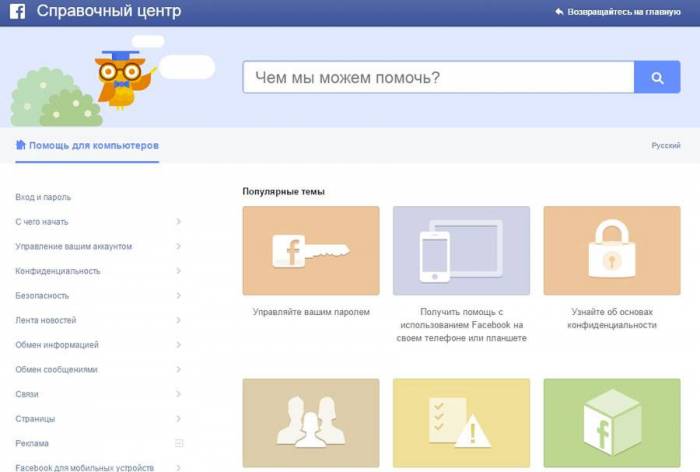Open the checklist warning tile

pyautogui.click(x=461, y=422)
